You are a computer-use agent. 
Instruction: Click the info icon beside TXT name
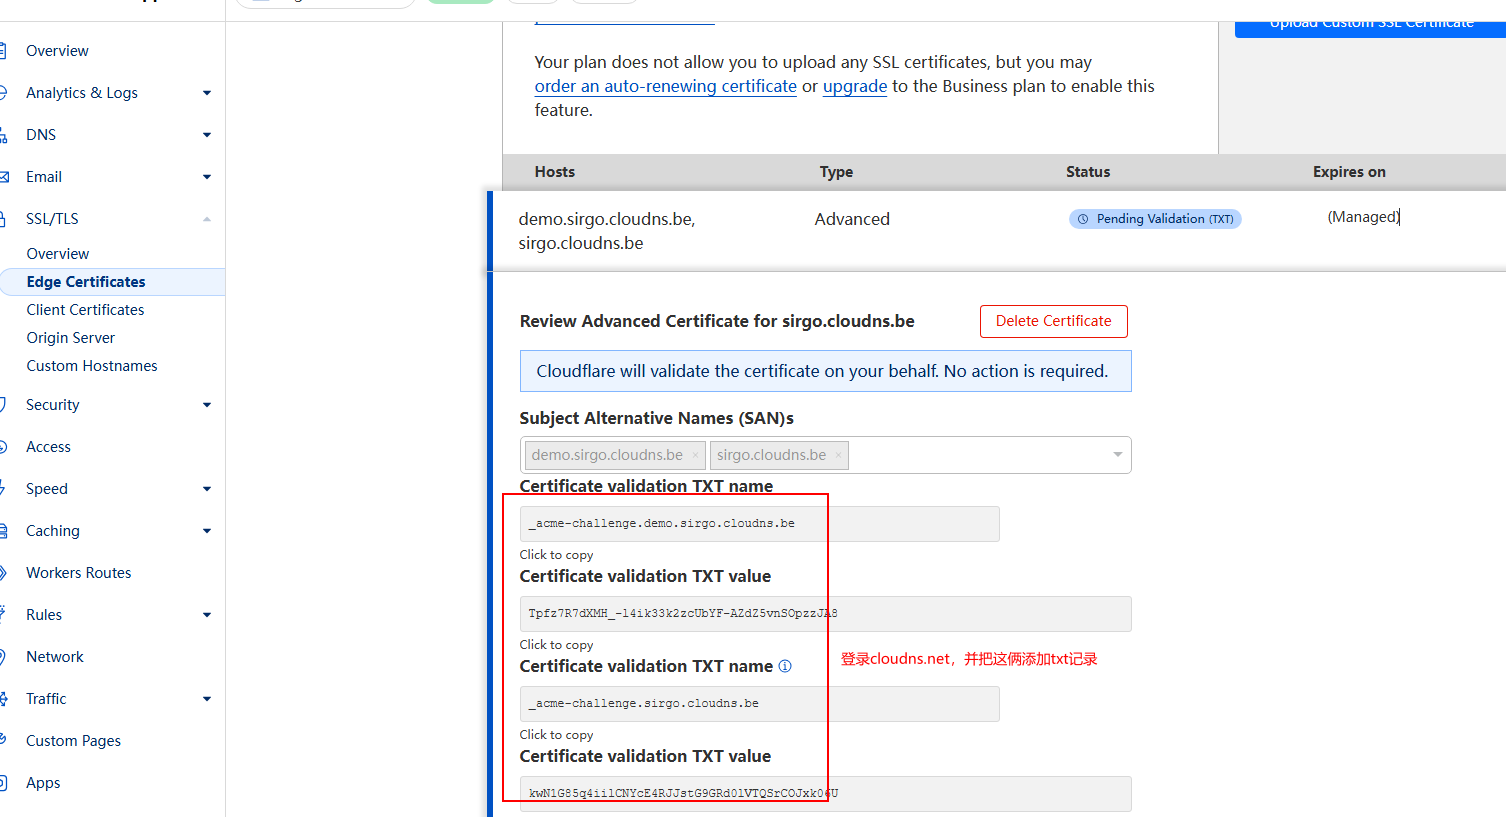point(785,666)
